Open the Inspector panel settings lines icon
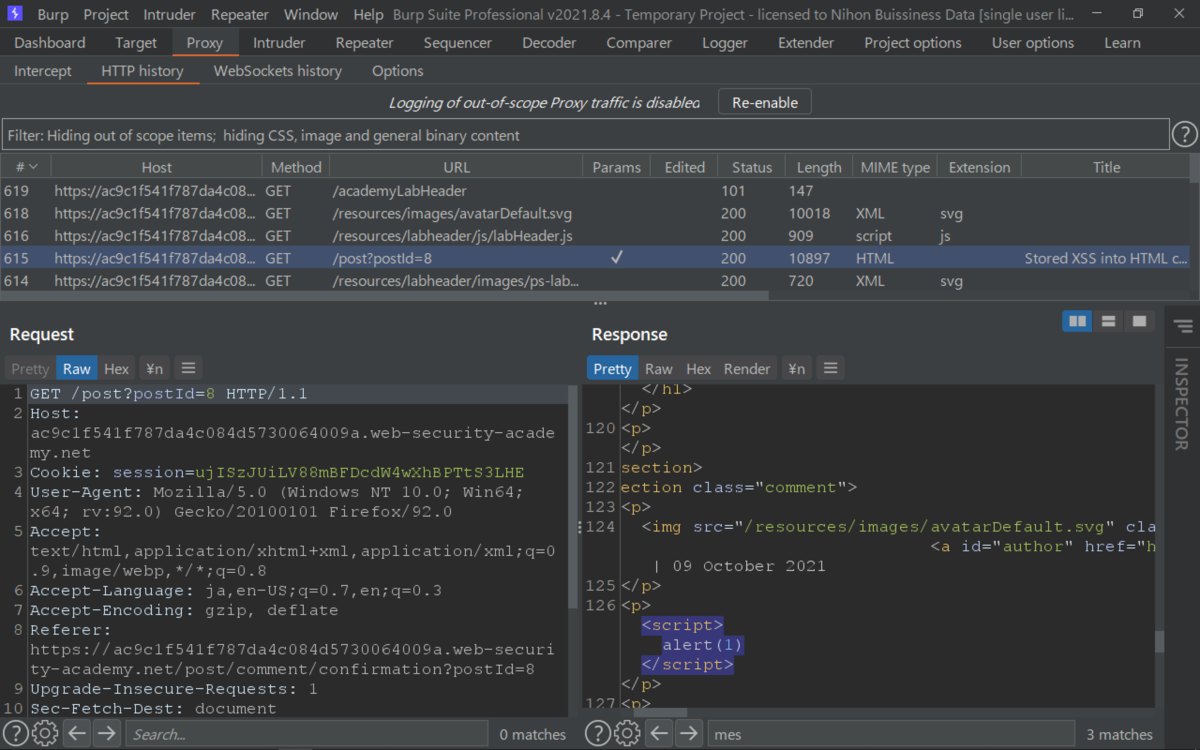The height and width of the screenshot is (750, 1200). (x=1183, y=327)
